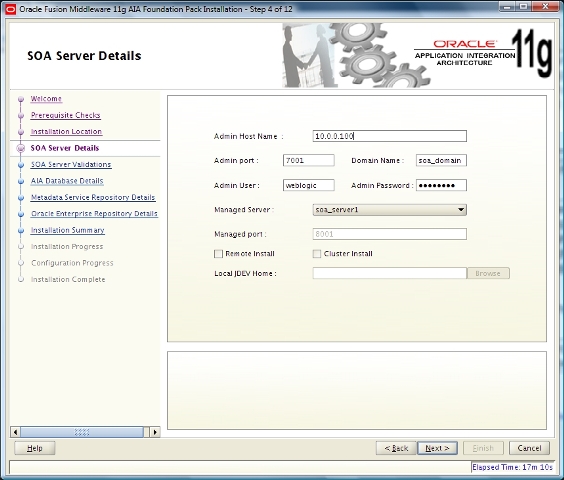Open the Welcome step link

tap(46, 99)
